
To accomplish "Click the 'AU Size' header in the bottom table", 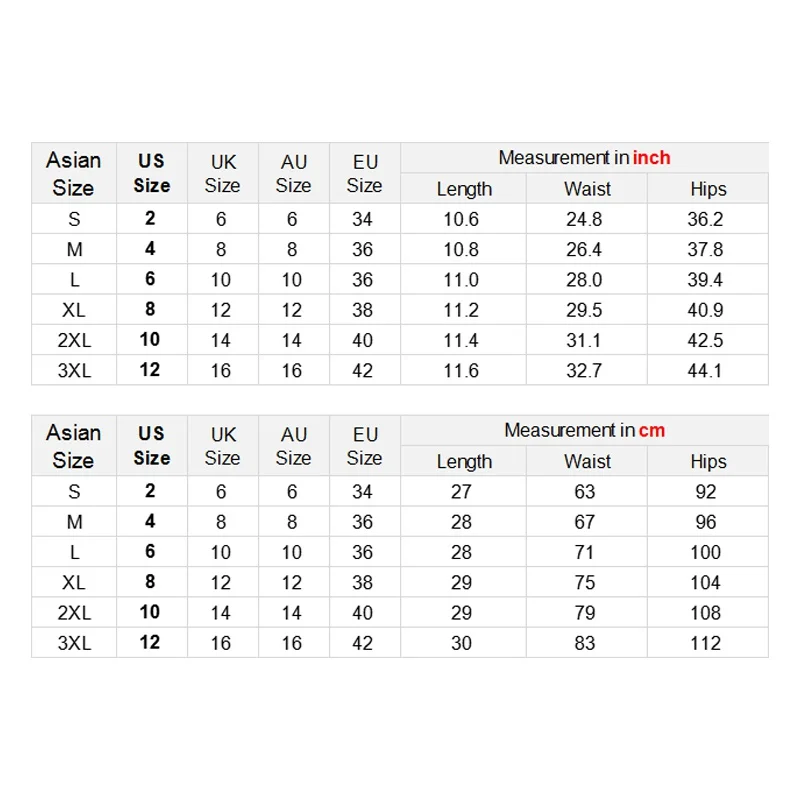I will [293, 446].
